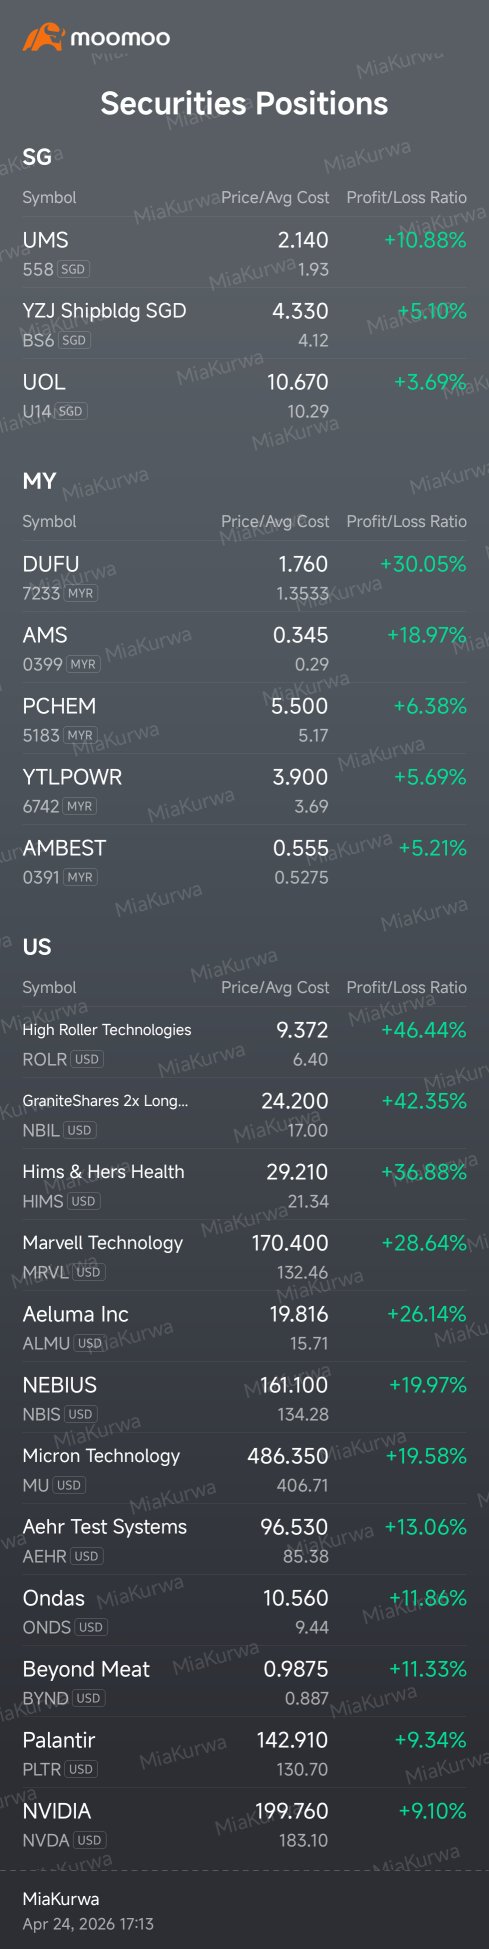Screen dimensions: 489x1949
Task: Select the US market section heading
Action: [37, 947]
